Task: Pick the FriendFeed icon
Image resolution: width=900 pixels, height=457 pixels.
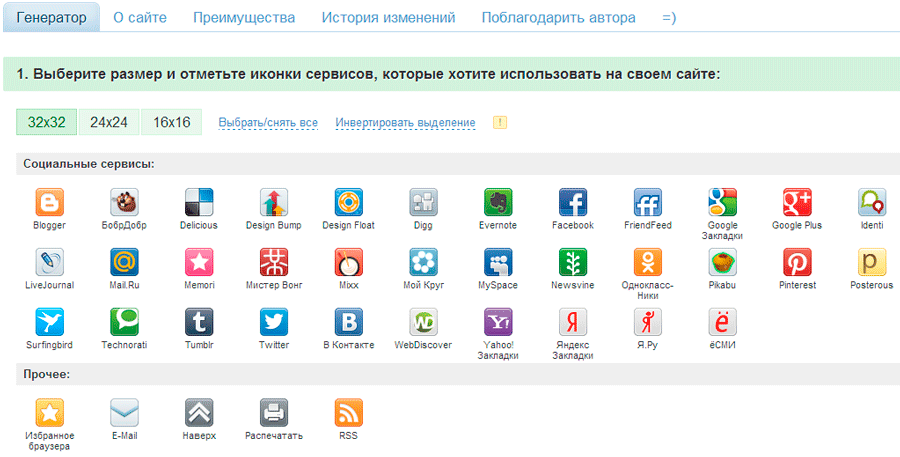Action: (x=648, y=202)
